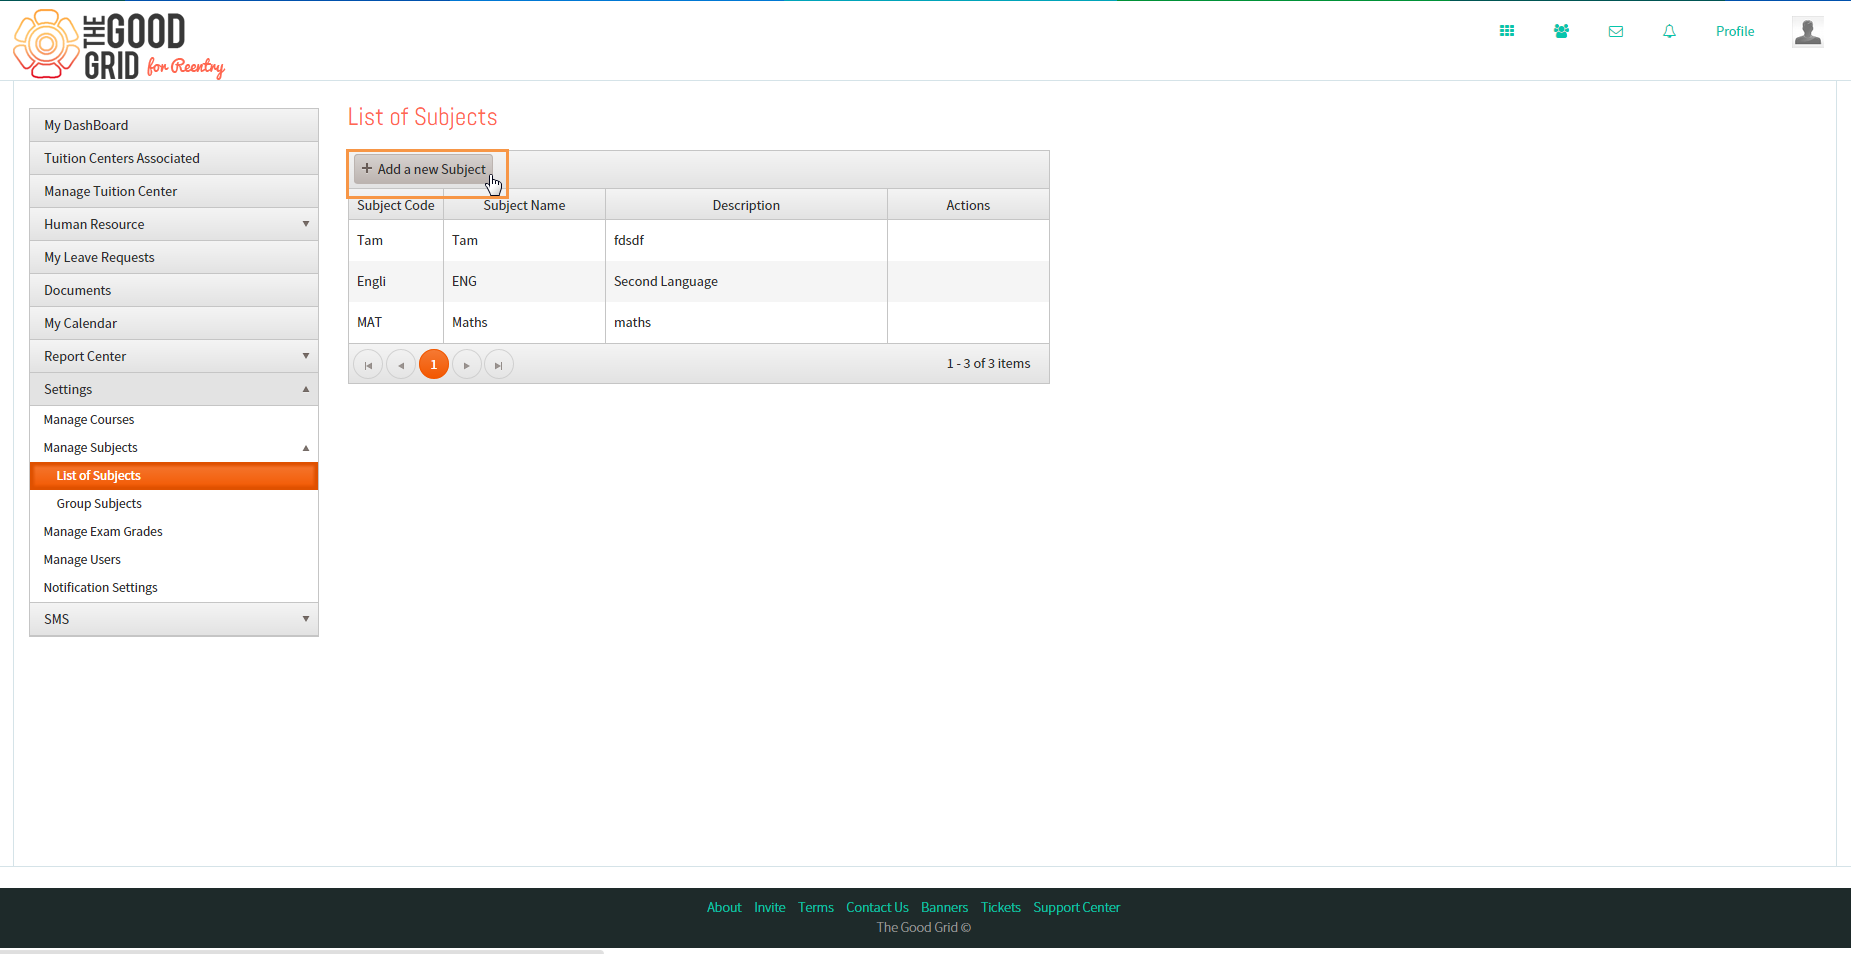Viewport: 1851px width, 954px height.
Task: Open Manage Tuition Center menu item
Action: (174, 191)
